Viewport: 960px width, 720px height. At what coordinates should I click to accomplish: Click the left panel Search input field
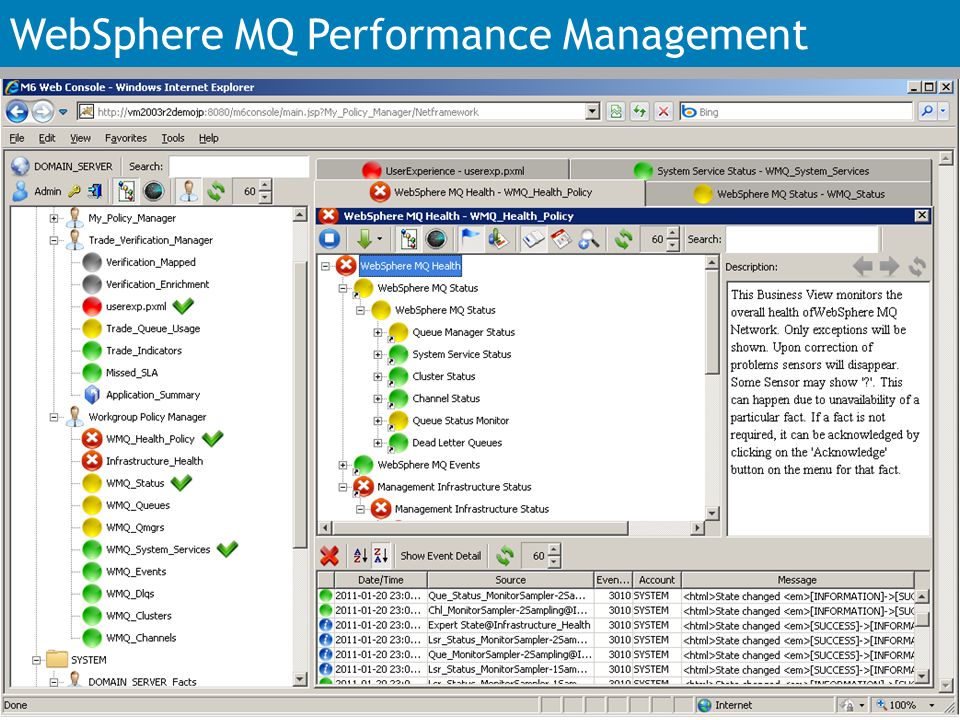(x=239, y=167)
